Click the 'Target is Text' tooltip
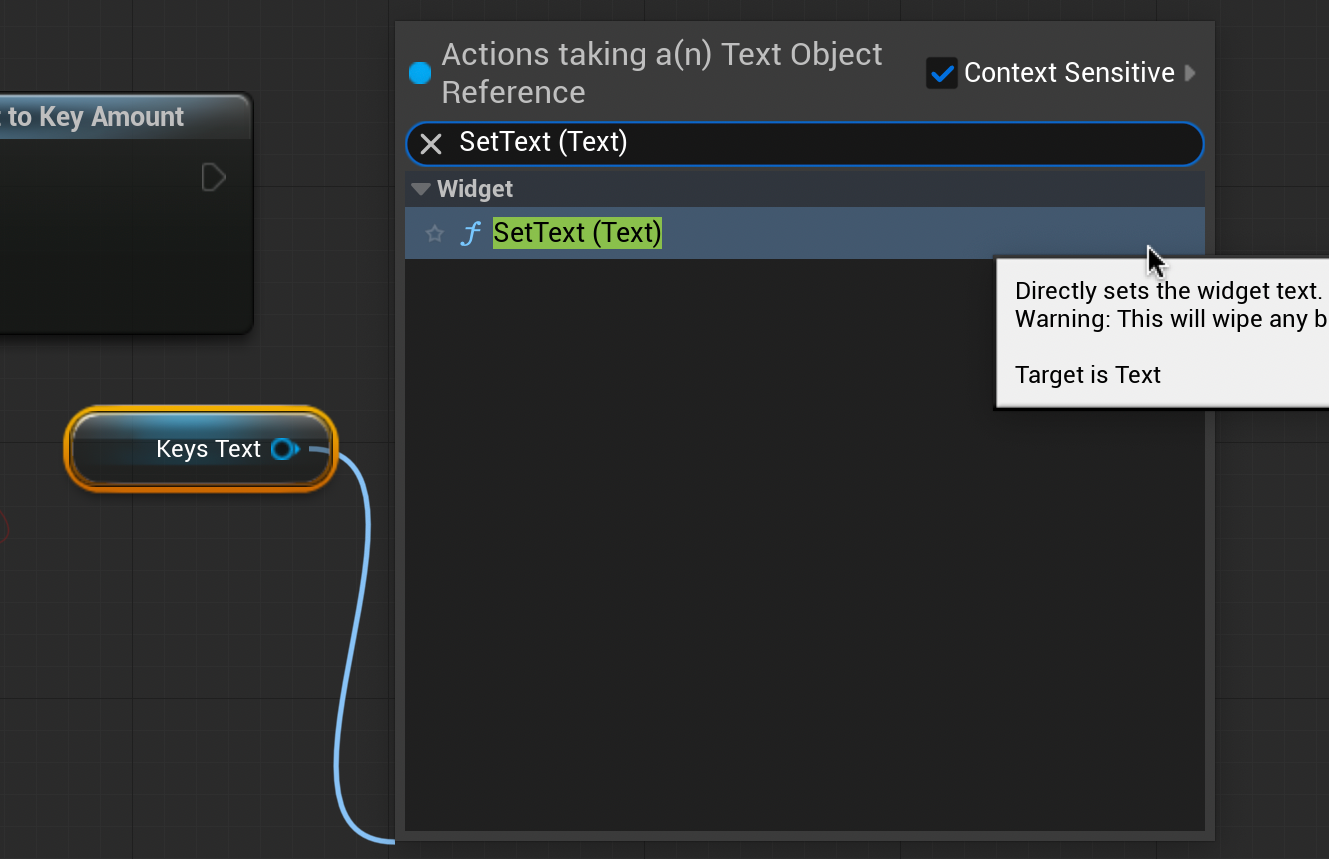This screenshot has width=1329, height=859. pos(1088,375)
